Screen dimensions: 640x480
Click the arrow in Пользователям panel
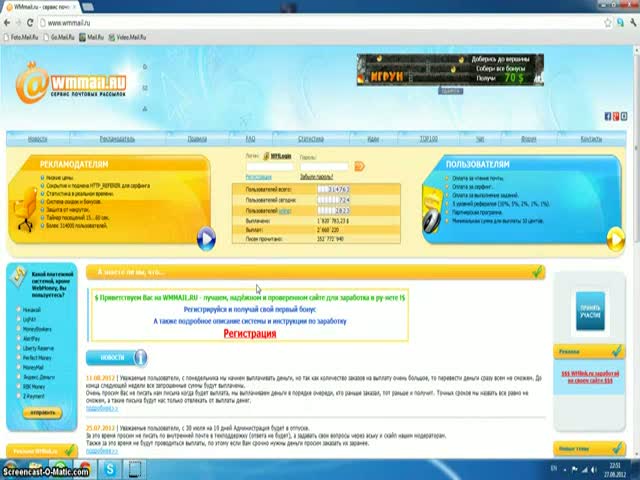[x=616, y=238]
